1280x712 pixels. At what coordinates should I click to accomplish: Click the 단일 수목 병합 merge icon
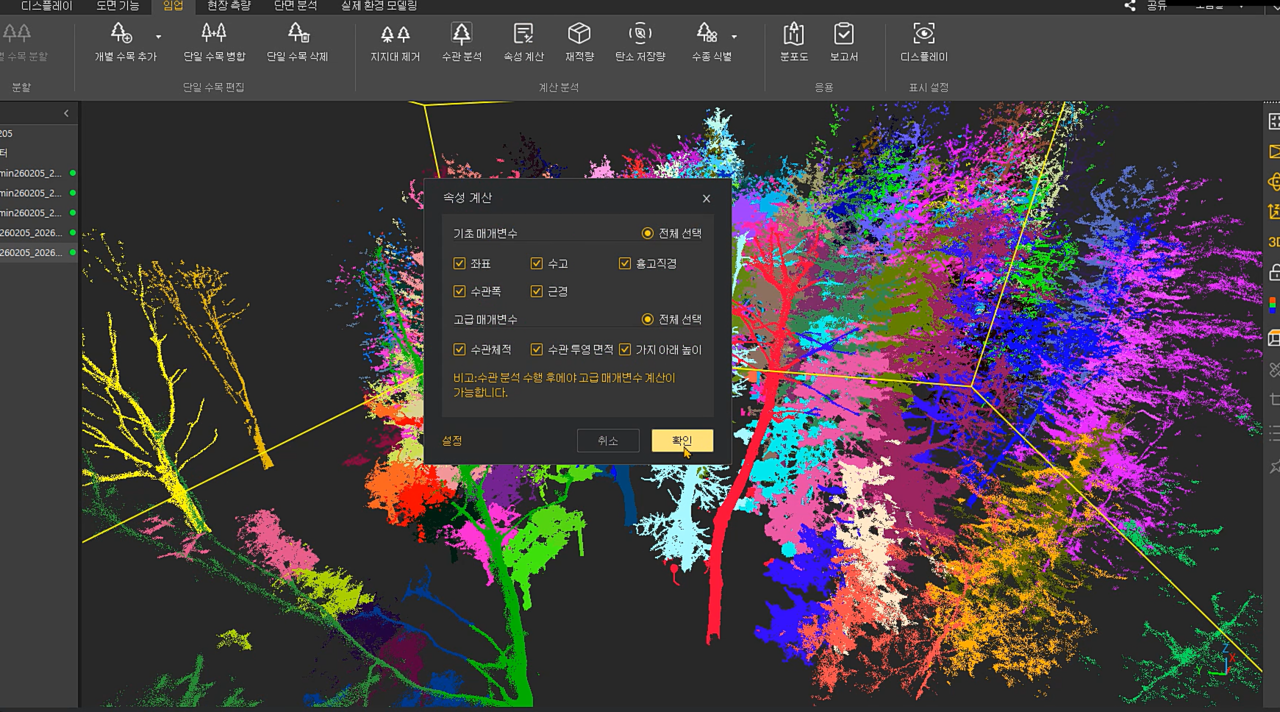tap(214, 44)
